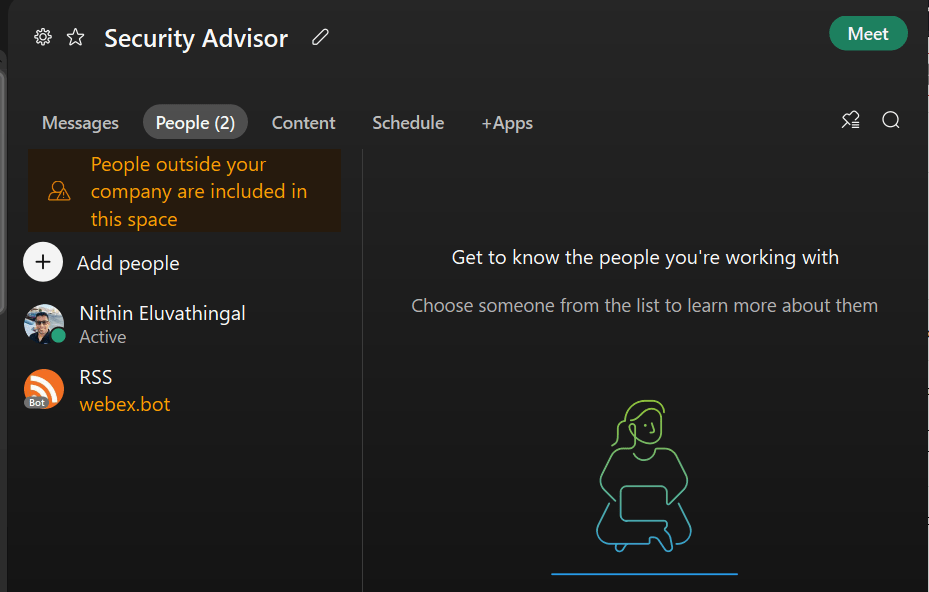
Task: Click Nithin Eluvathingal's profile avatar
Action: click(x=44, y=324)
